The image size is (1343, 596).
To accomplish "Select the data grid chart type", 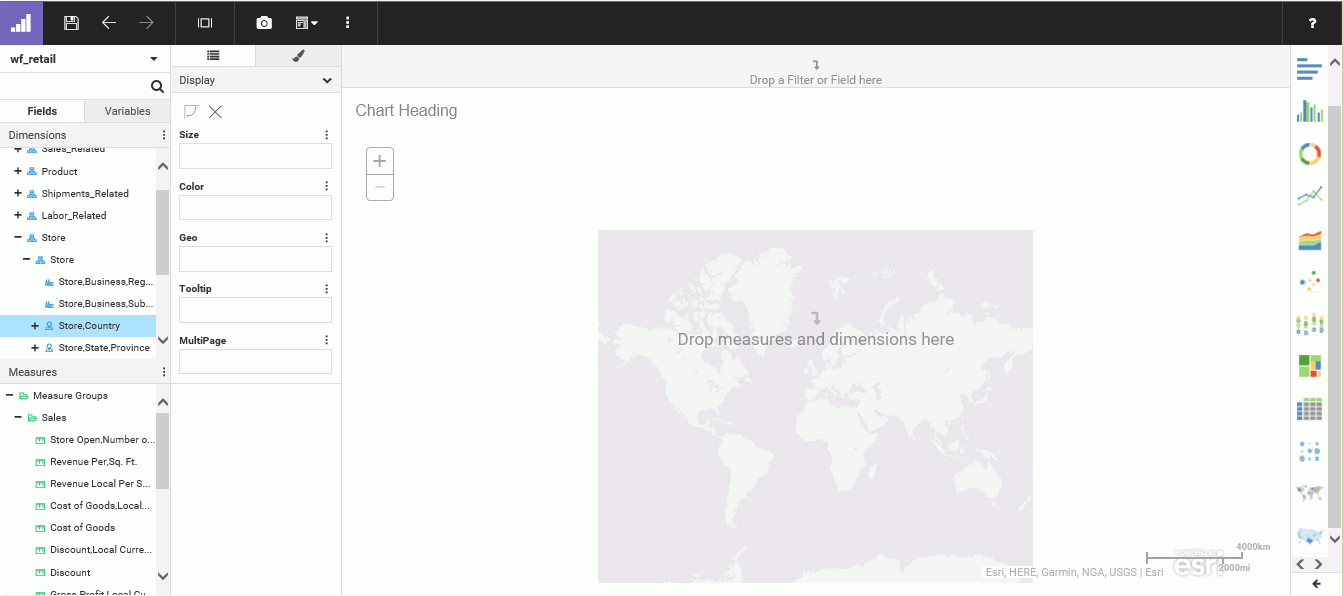I will pyautogui.click(x=1309, y=409).
